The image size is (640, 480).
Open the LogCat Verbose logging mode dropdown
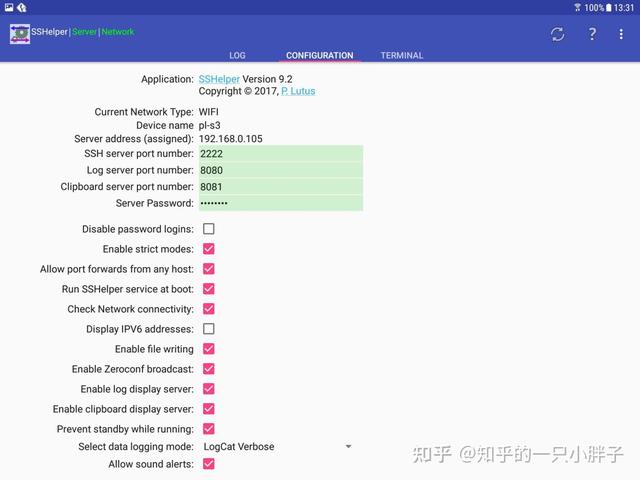click(x=278, y=447)
